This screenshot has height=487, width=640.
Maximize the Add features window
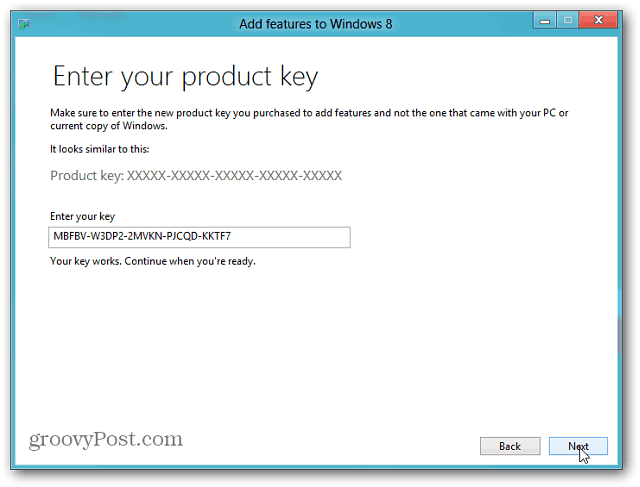point(567,20)
